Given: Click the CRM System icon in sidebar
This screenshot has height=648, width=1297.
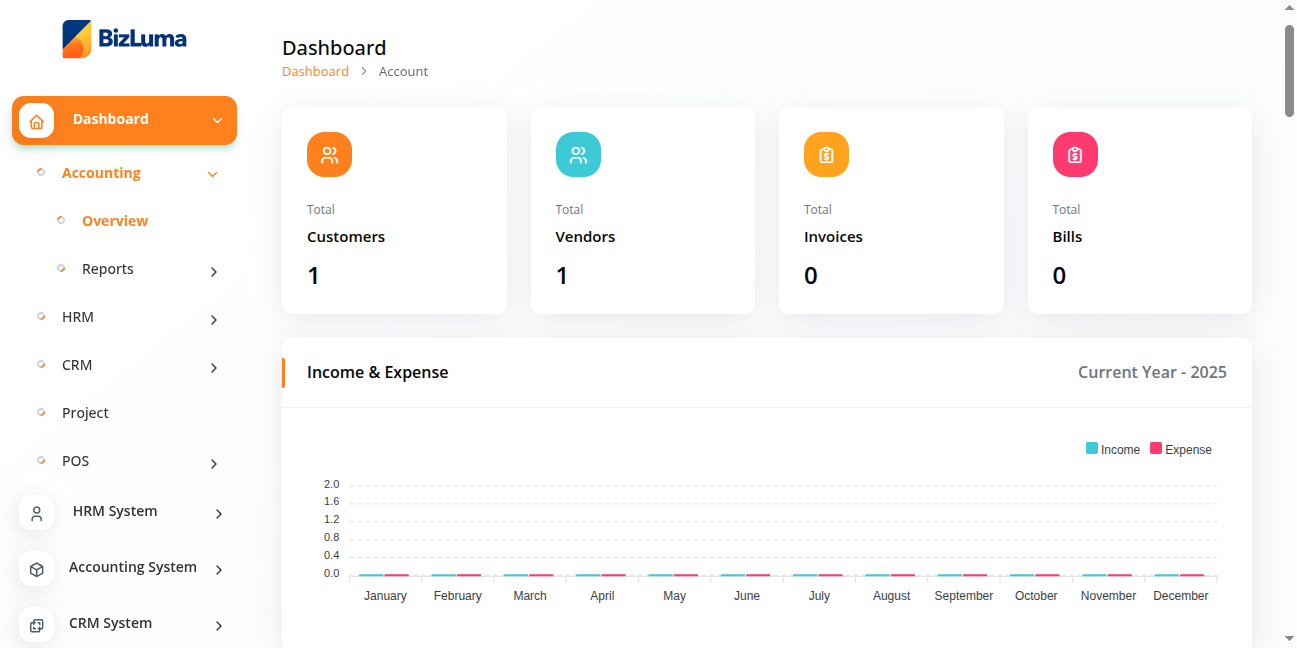Looking at the screenshot, I should [x=37, y=625].
